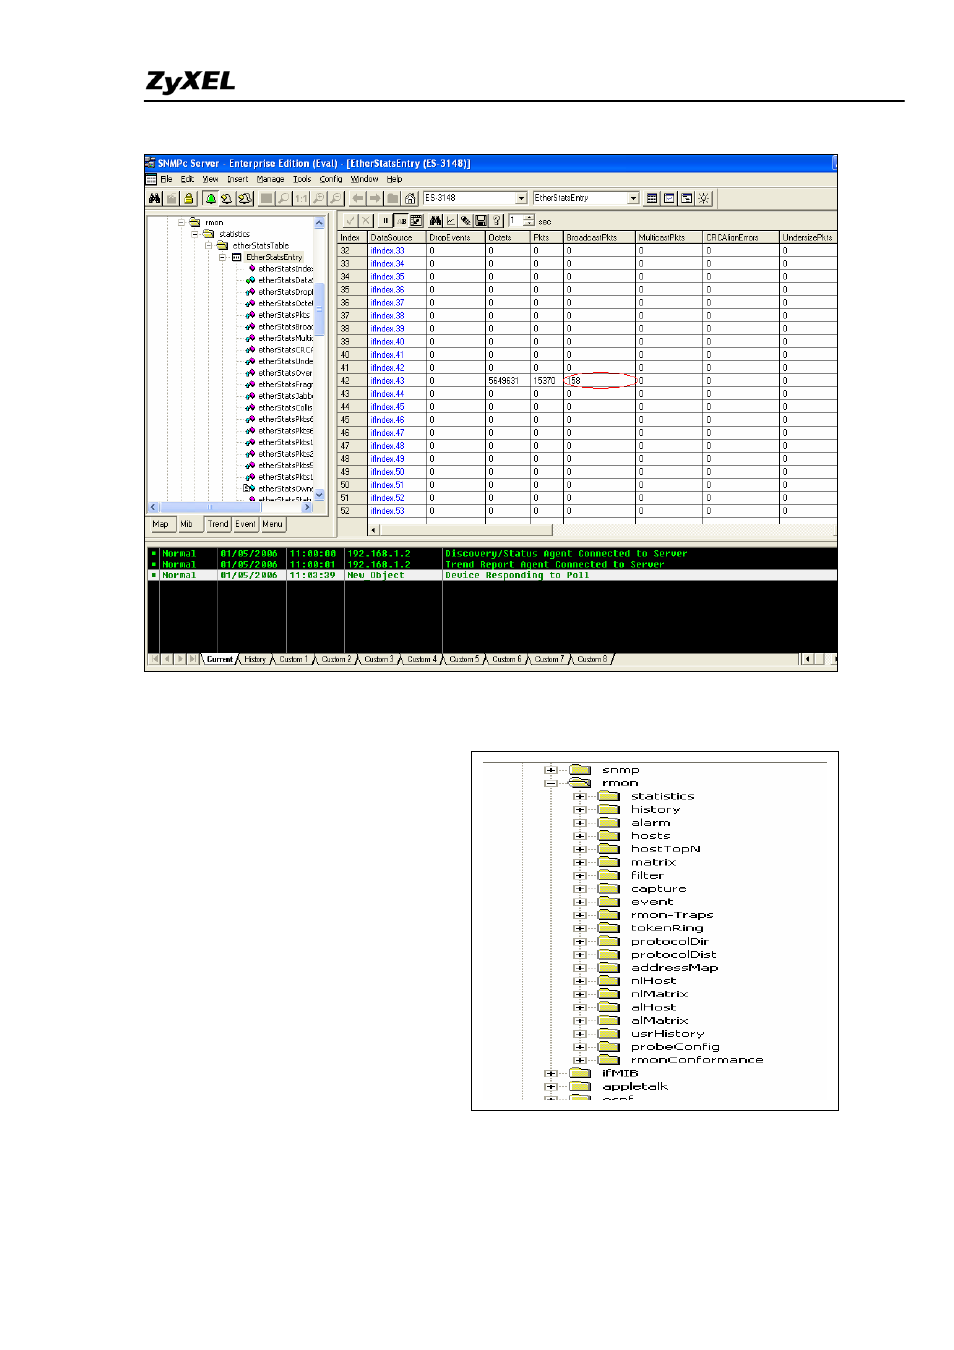Click the binoculars icon in table toolbar
The width and height of the screenshot is (954, 1350).
[x=435, y=221]
